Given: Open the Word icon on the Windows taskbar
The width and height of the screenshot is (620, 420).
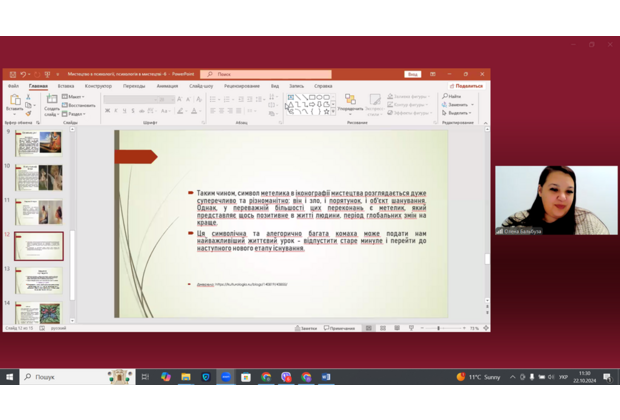Looking at the screenshot, I should click(x=326, y=377).
